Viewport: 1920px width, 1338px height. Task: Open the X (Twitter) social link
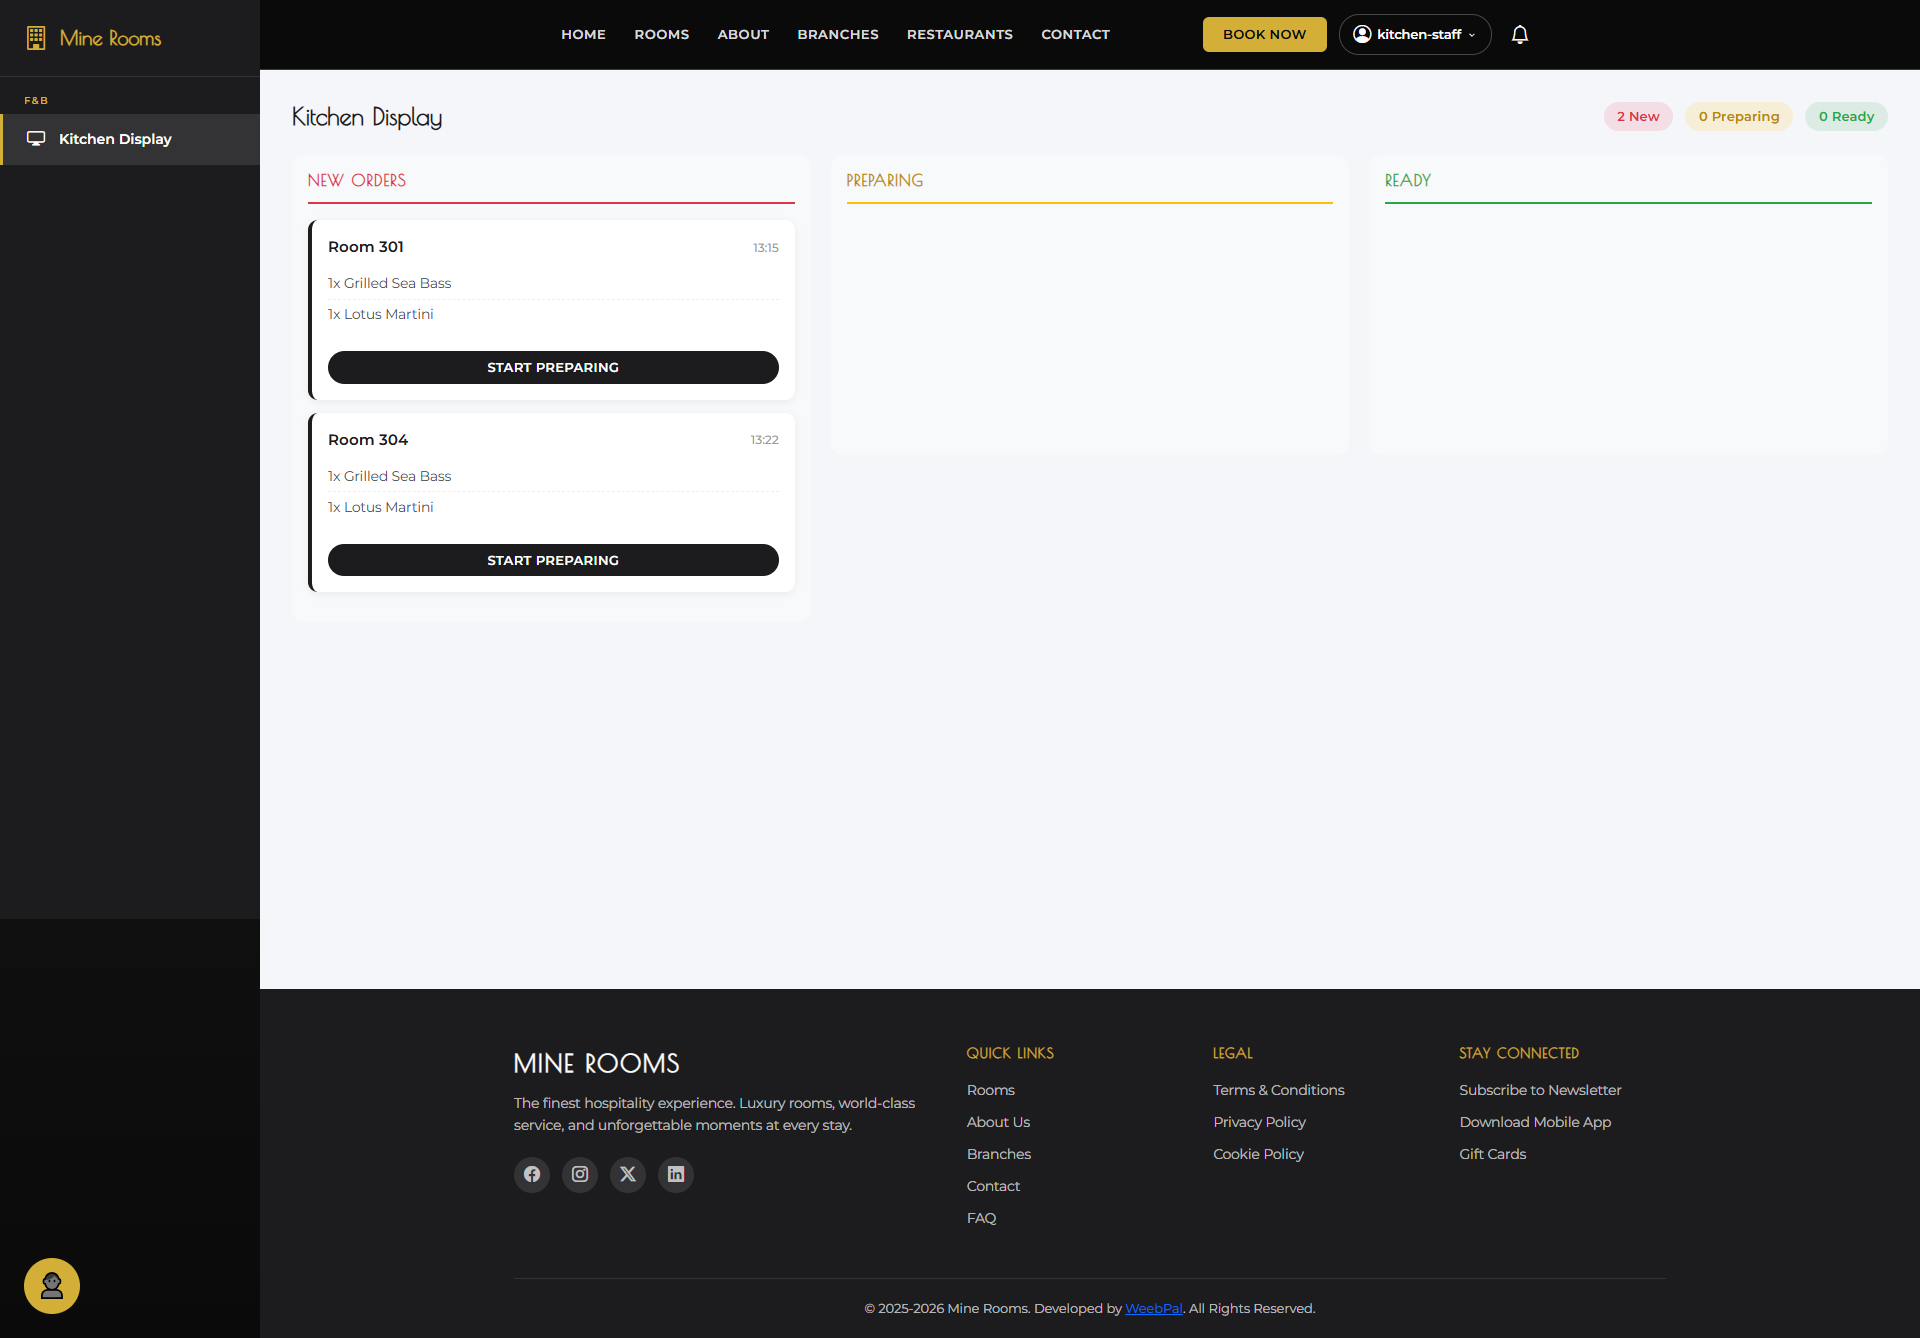click(x=628, y=1174)
